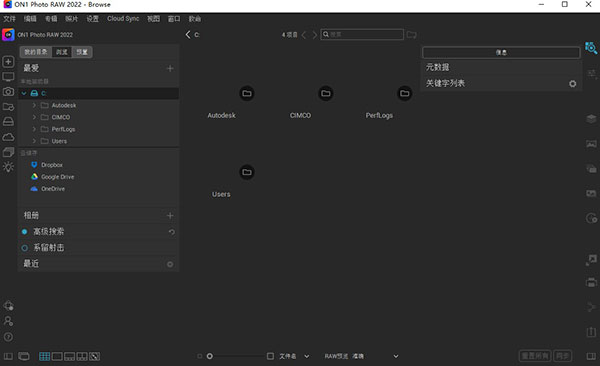The width and height of the screenshot is (600, 366).
Task: Open the help question-mark icon
Action: [x=8, y=337]
